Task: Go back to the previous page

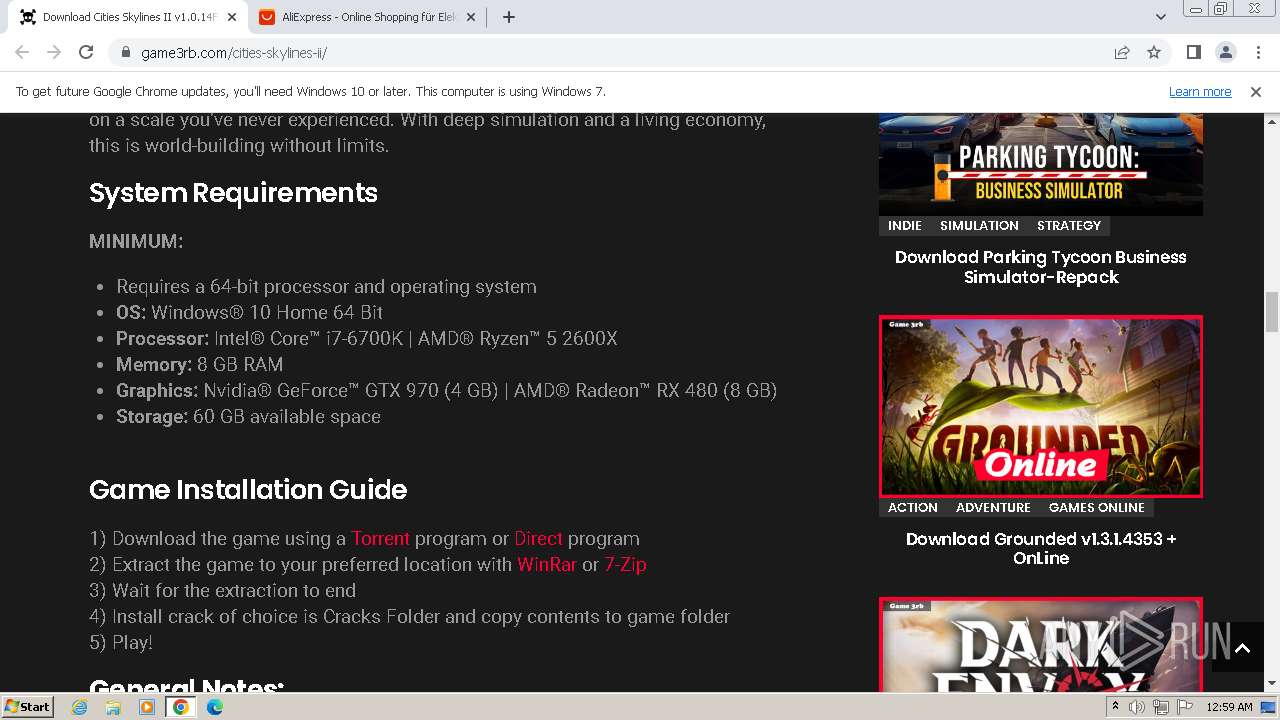Action: point(22,52)
